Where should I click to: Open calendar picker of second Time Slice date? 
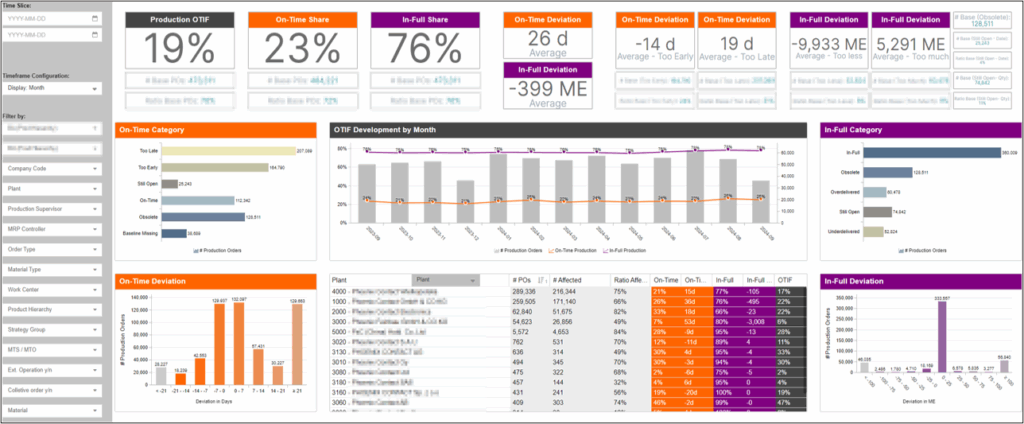click(94, 34)
